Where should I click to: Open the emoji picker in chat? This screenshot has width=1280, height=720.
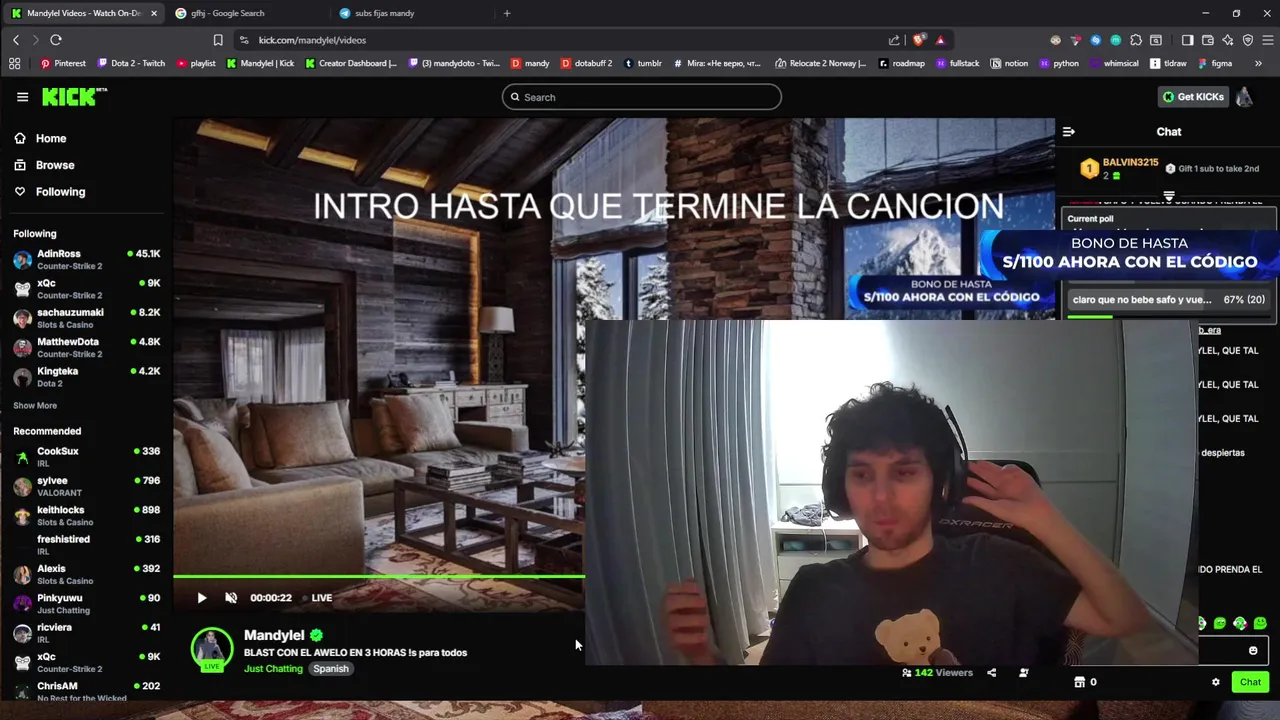(1253, 651)
